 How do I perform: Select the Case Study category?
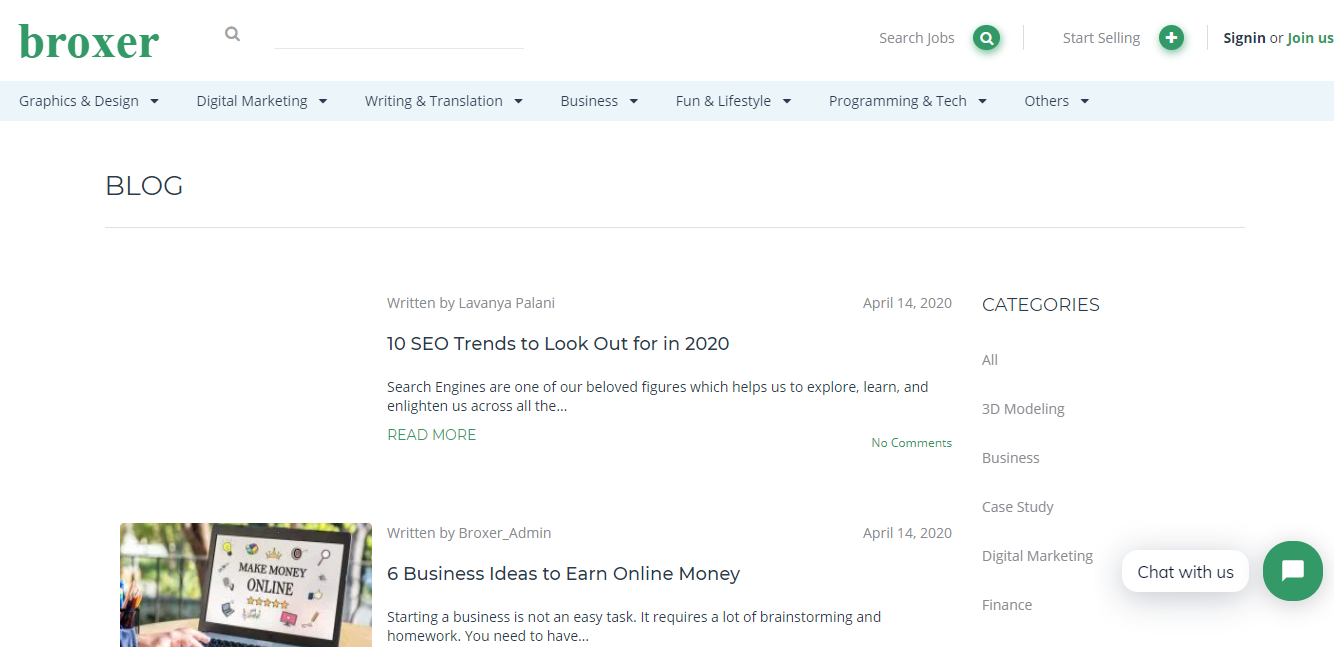click(1017, 506)
